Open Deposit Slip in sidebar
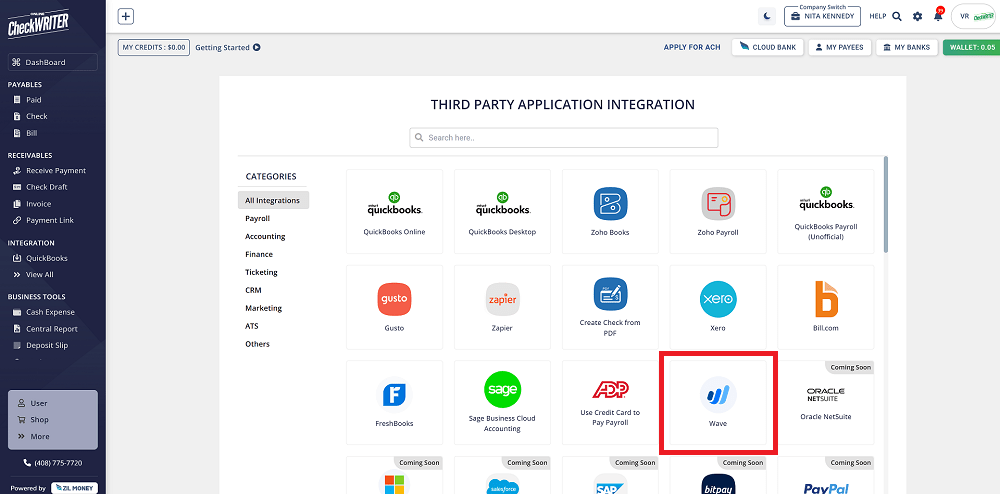 pyautogui.click(x=41, y=345)
